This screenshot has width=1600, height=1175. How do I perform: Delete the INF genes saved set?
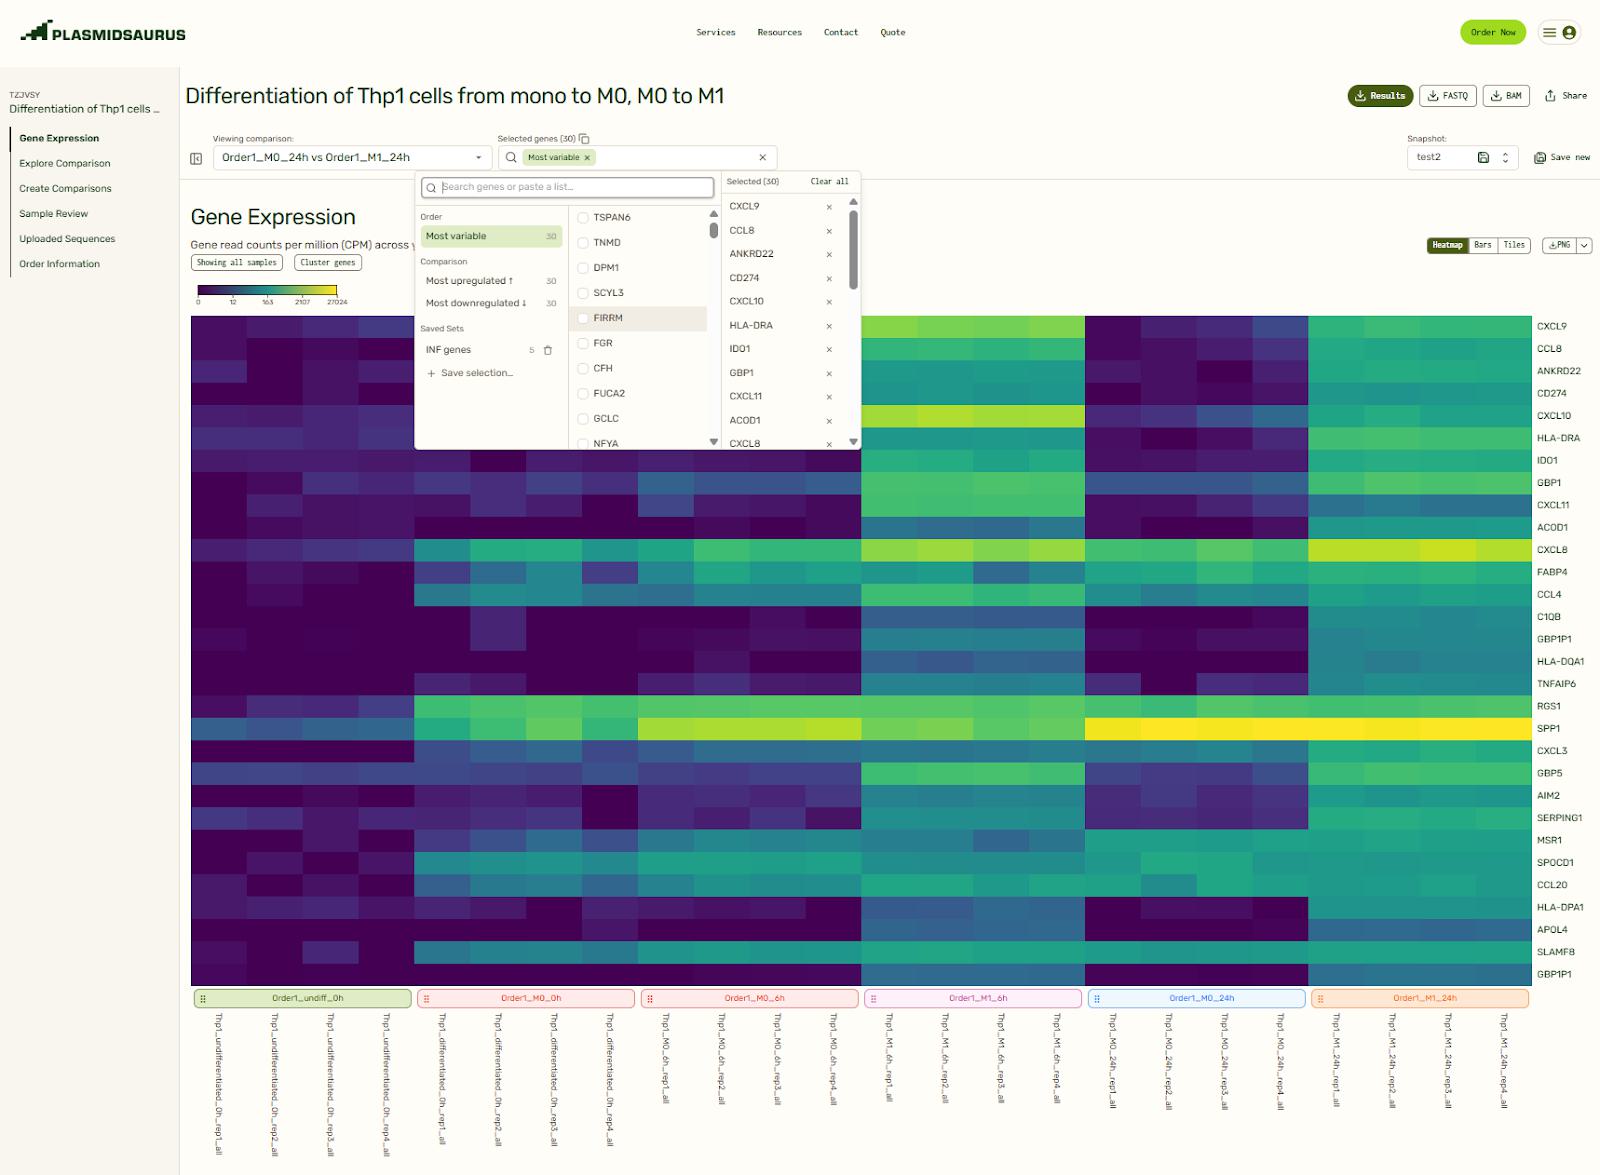coord(548,350)
